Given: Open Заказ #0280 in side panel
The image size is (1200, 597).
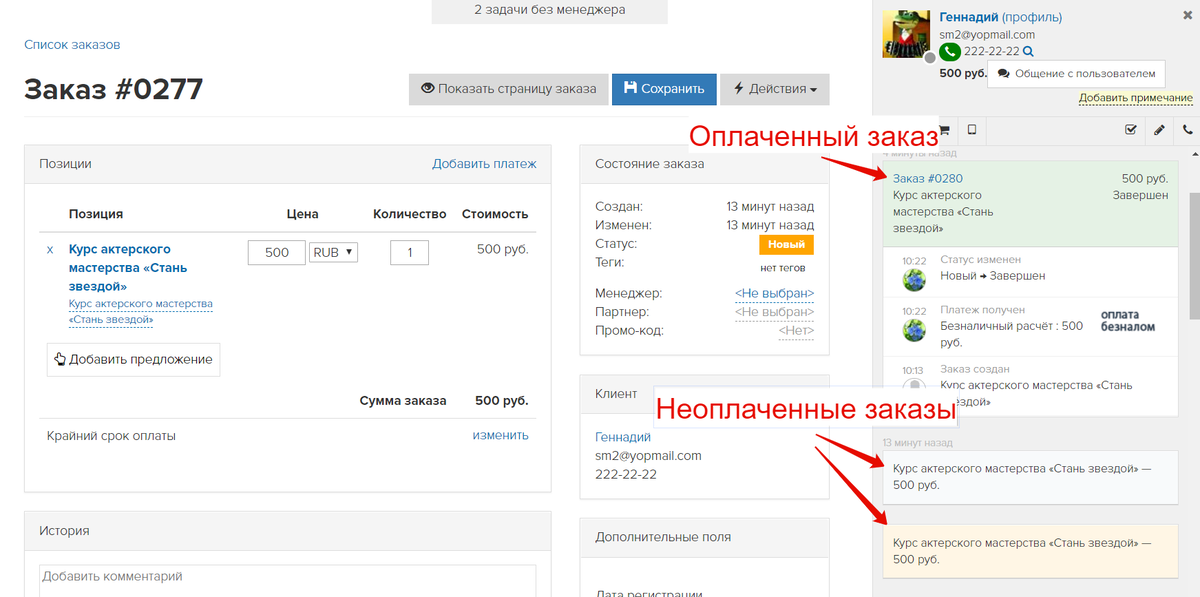Looking at the screenshot, I should [x=927, y=178].
